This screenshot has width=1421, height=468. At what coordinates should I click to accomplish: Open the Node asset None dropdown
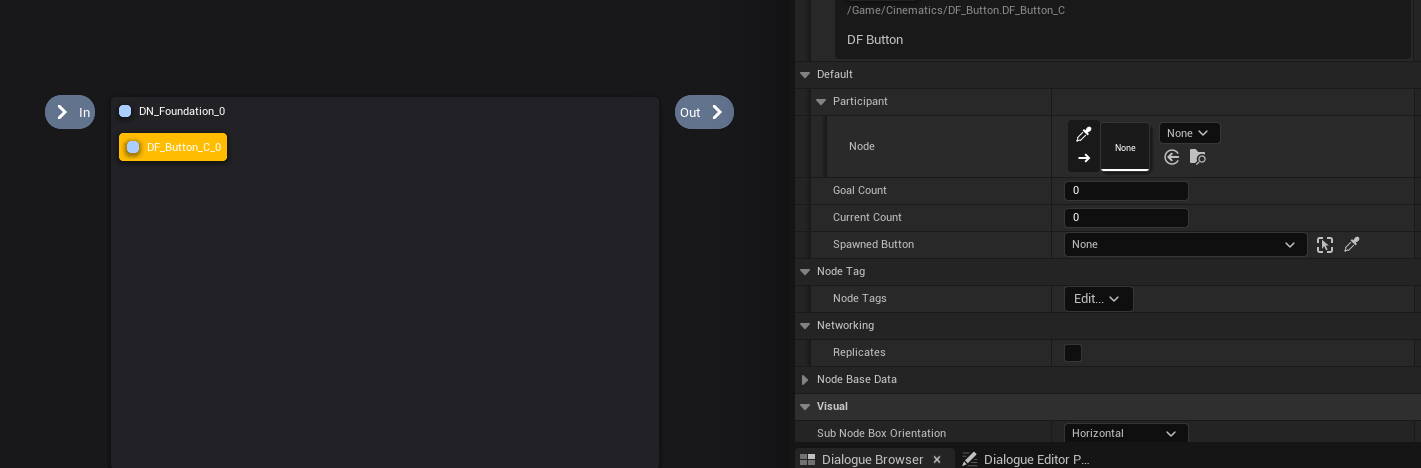[1189, 133]
